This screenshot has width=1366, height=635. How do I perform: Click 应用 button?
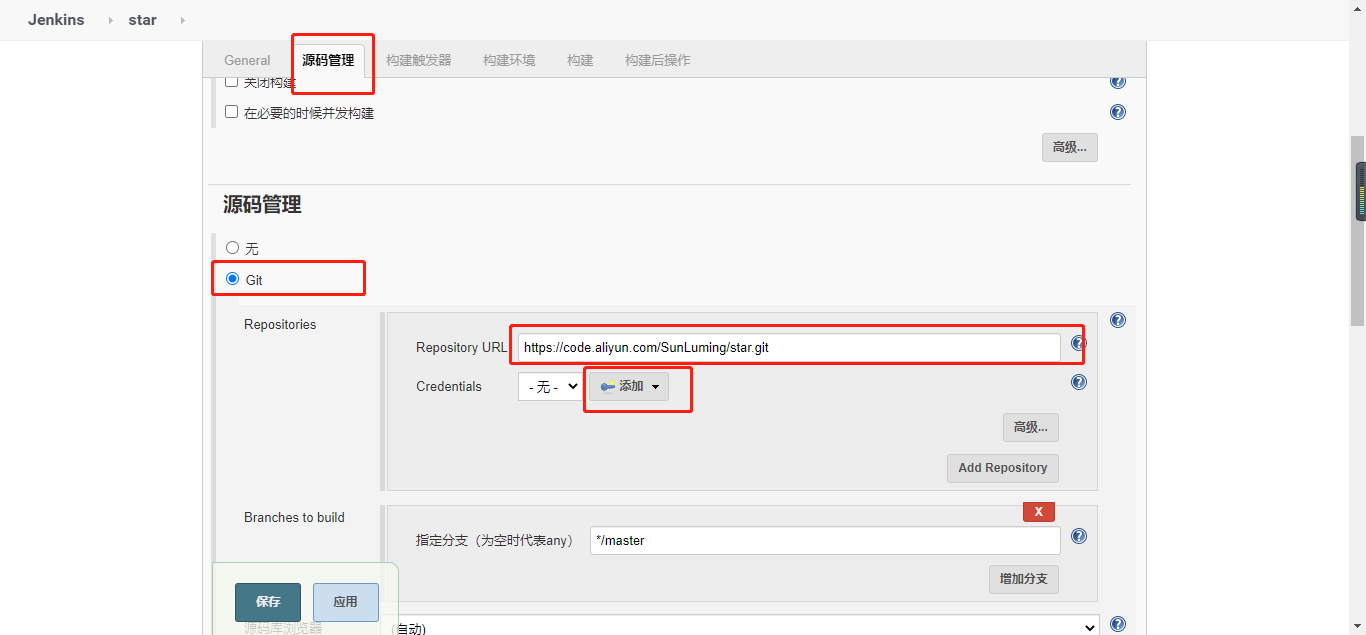pos(346,602)
